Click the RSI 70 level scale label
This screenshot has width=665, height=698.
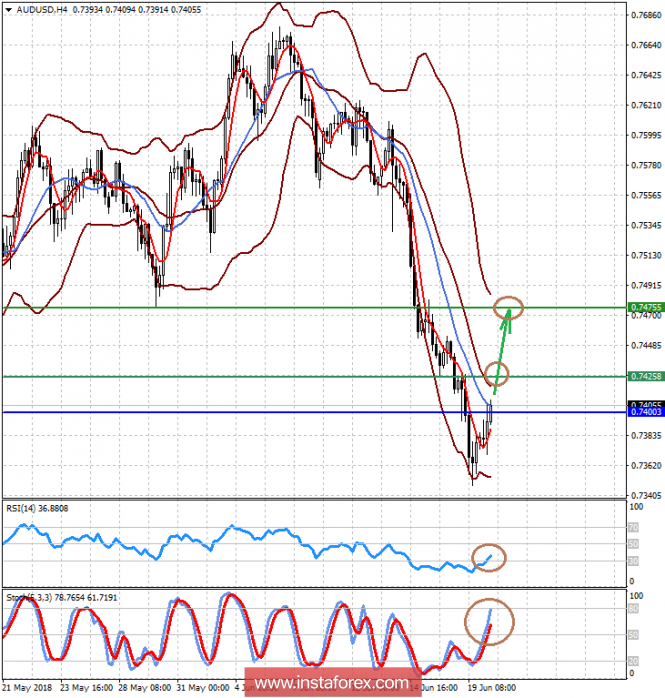coord(633,526)
